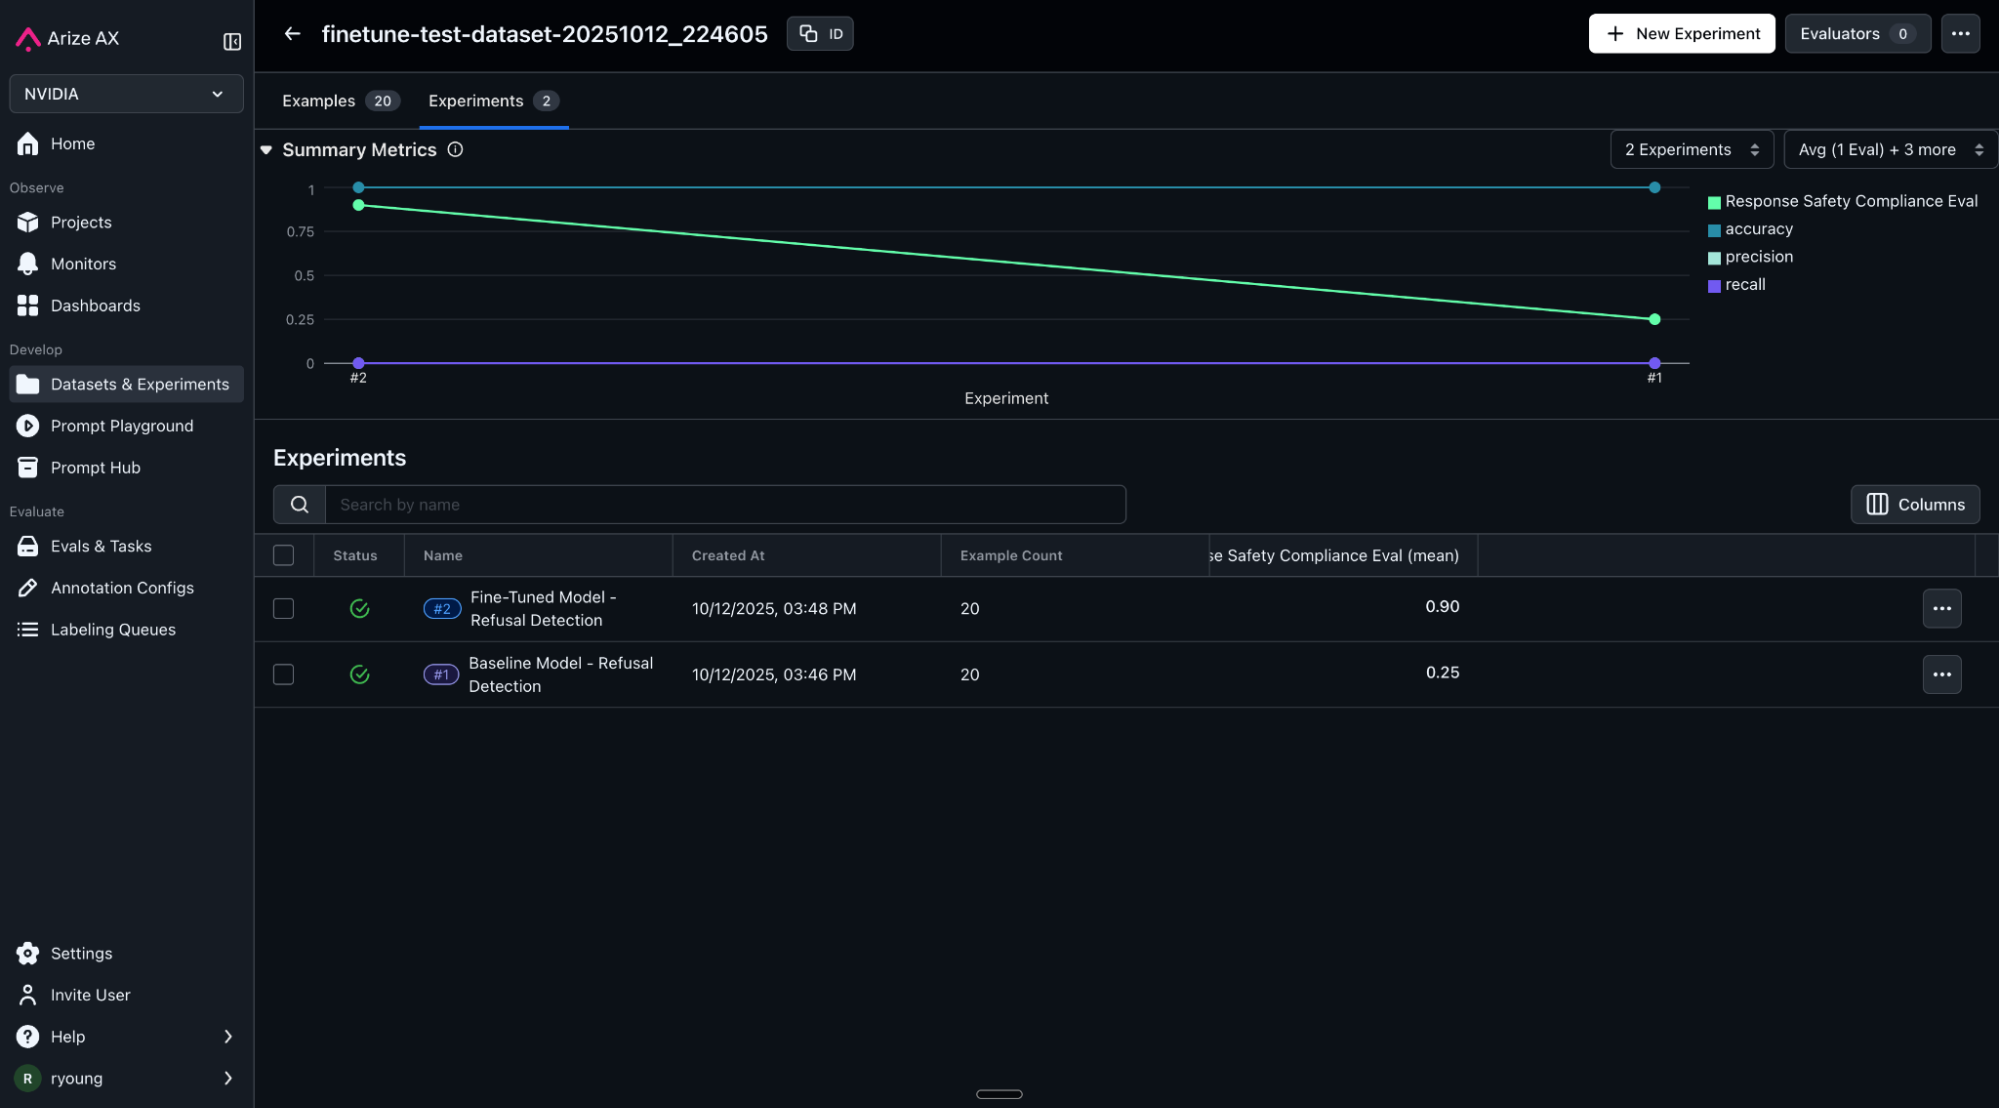Open the NVIDIA space dropdown
Image resolution: width=1999 pixels, height=1108 pixels.
click(x=126, y=94)
